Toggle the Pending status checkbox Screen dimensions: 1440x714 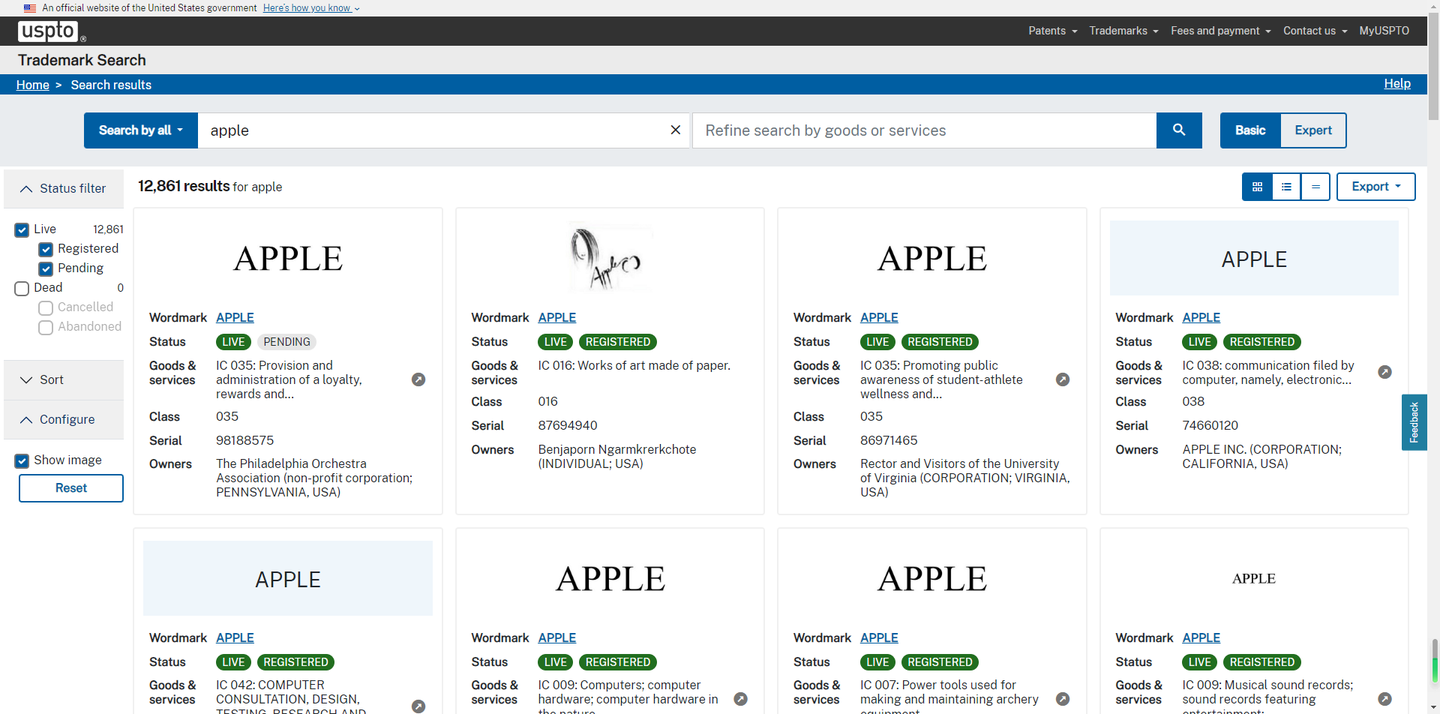[46, 268]
